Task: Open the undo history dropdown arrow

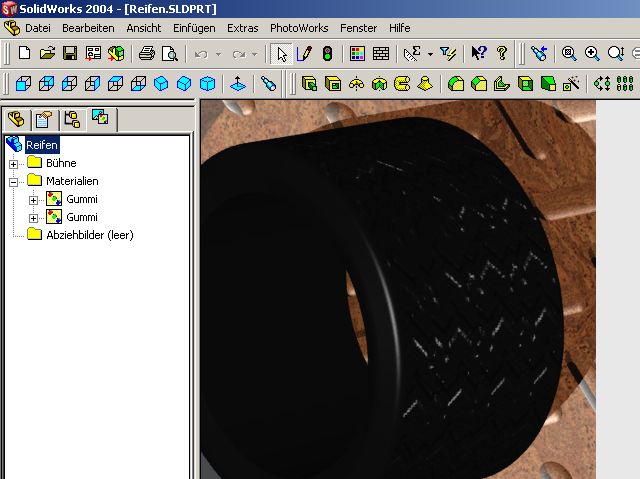Action: click(218, 54)
